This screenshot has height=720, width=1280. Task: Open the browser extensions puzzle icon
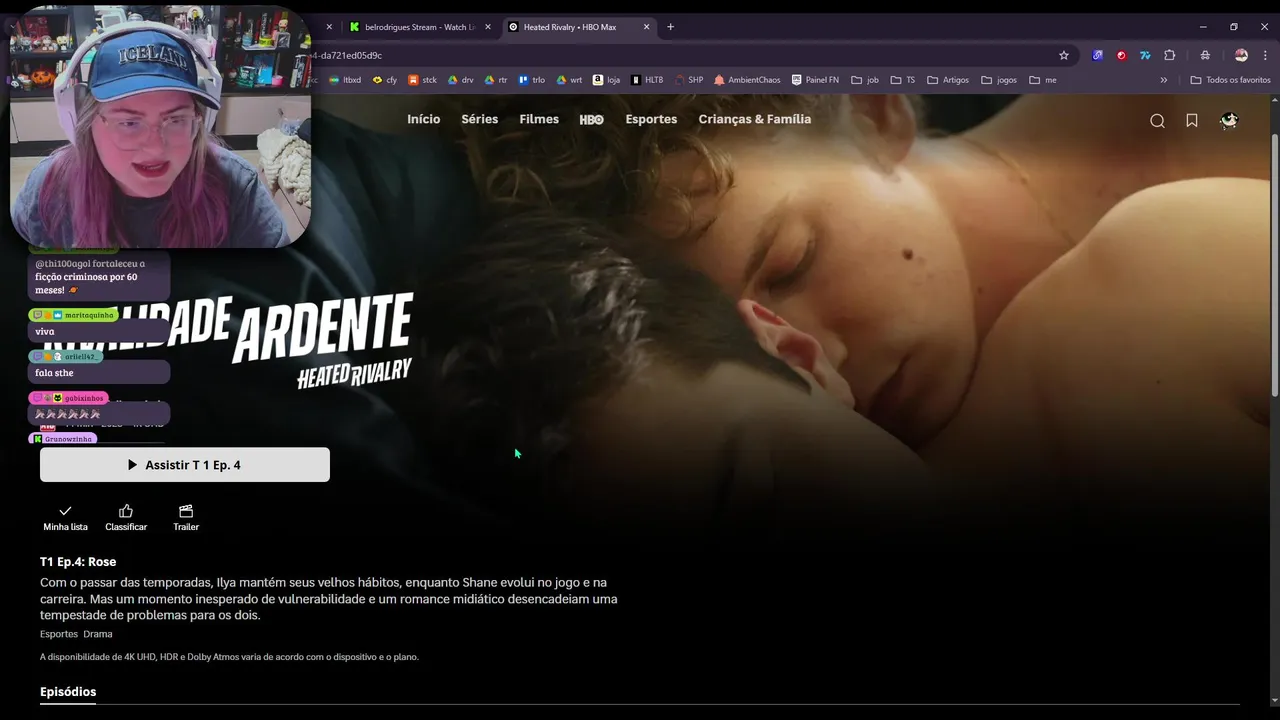click(x=1169, y=55)
